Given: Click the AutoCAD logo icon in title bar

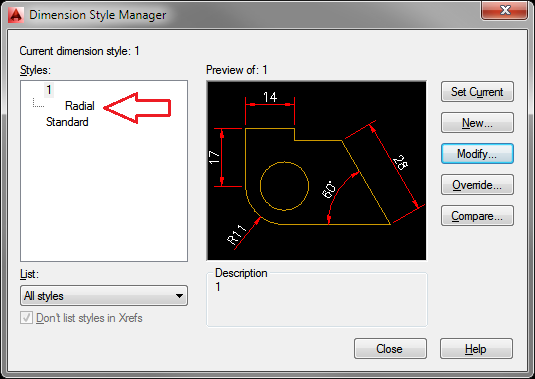Looking at the screenshot, I should tap(16, 15).
